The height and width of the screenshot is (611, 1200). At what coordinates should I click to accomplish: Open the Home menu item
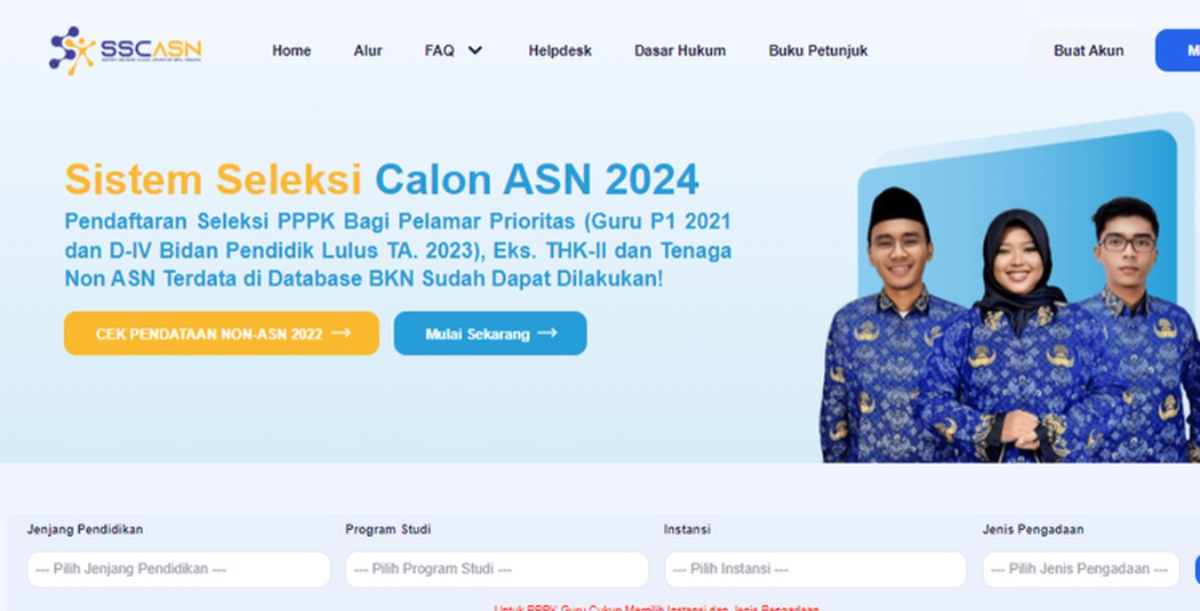coord(291,50)
